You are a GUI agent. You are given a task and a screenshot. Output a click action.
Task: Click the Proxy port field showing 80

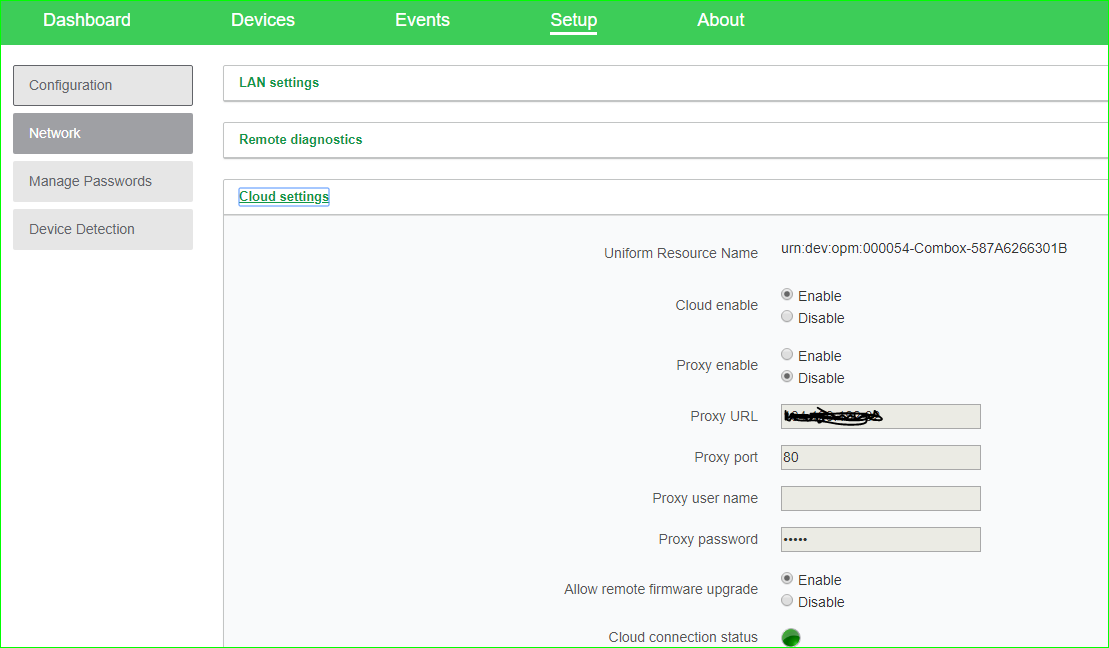pyautogui.click(x=881, y=458)
